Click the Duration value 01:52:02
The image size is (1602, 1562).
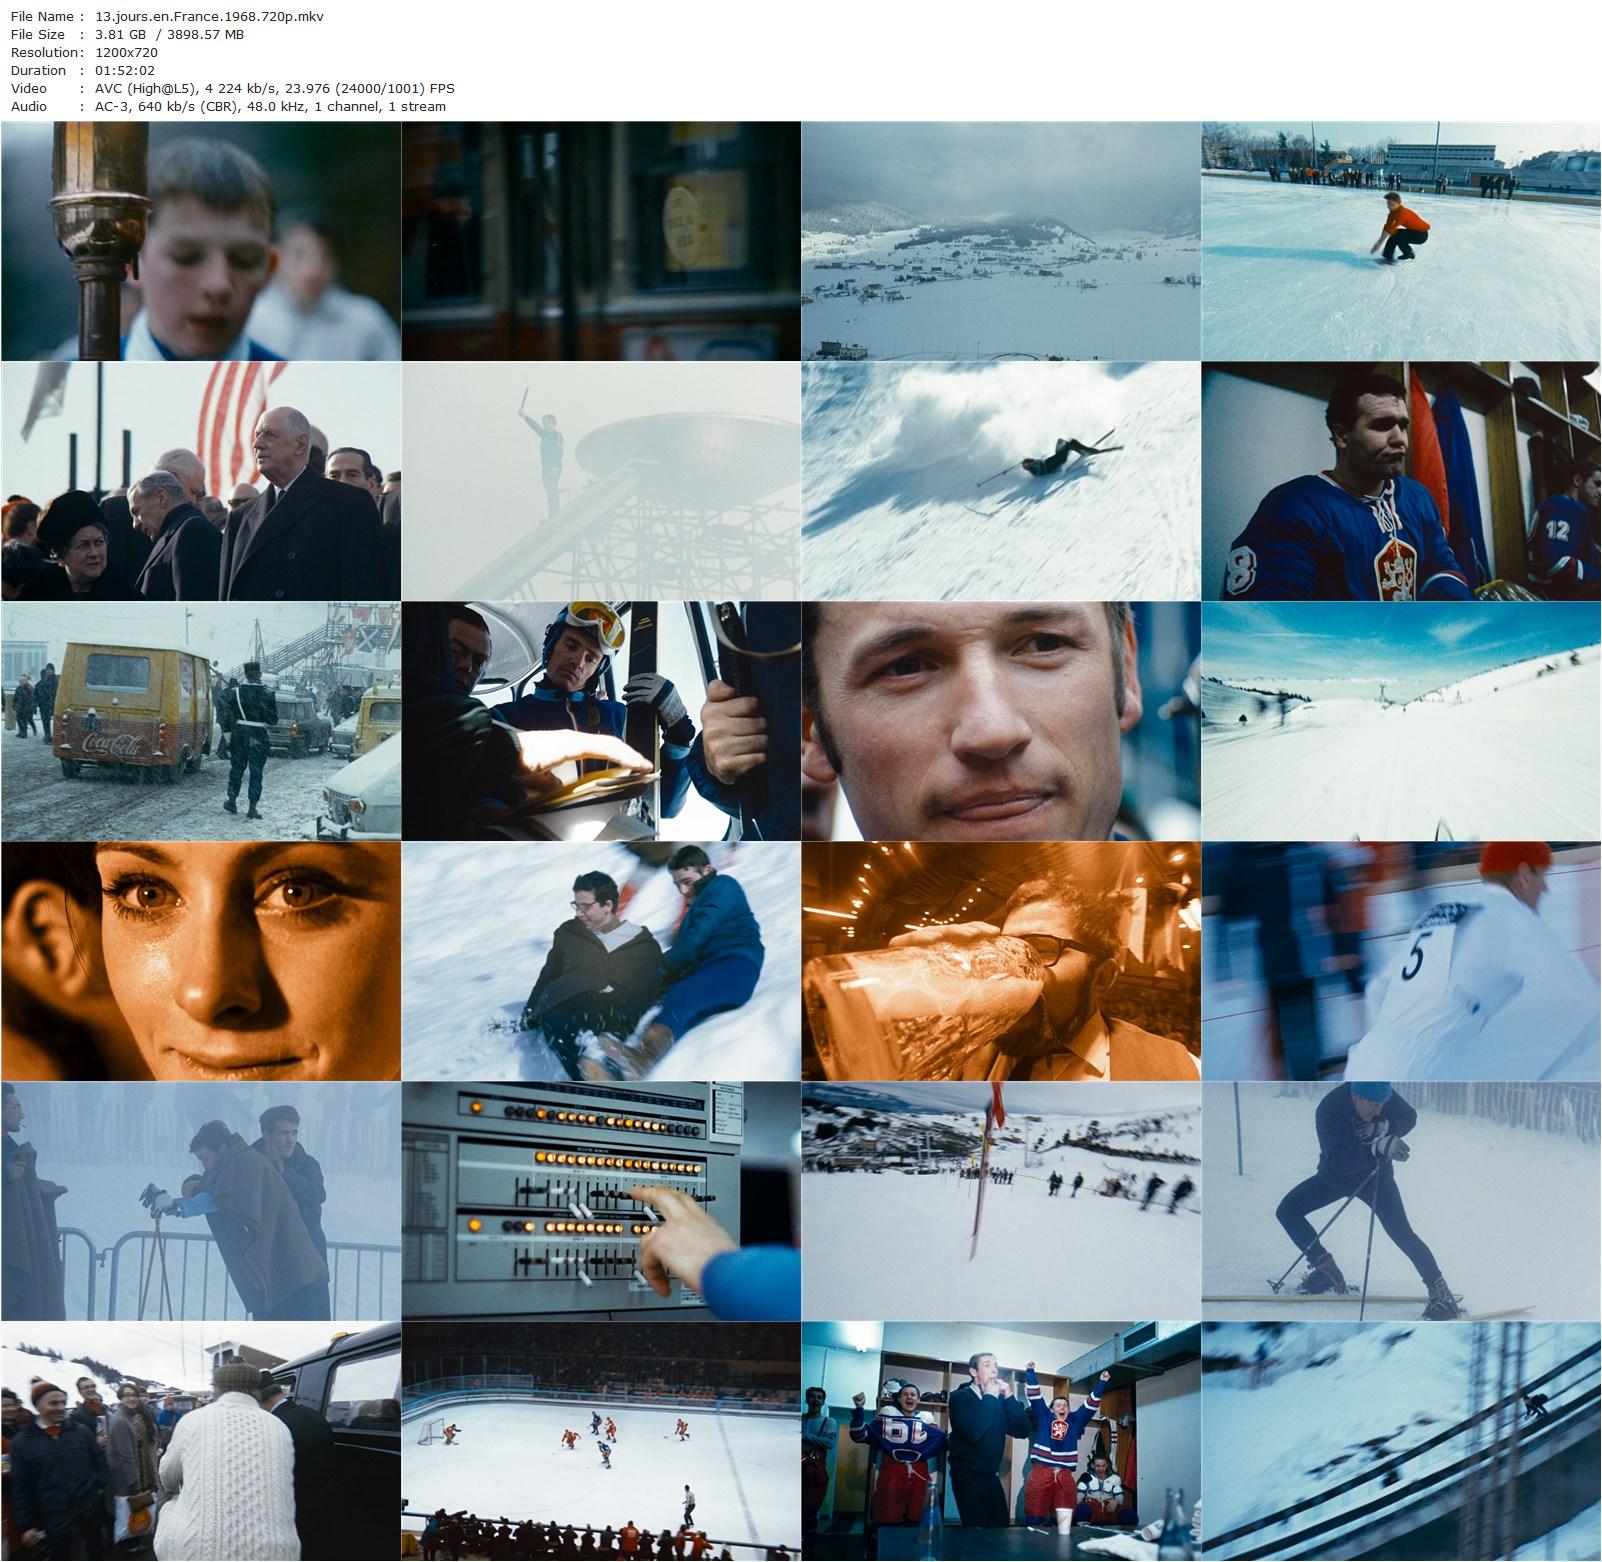pyautogui.click(x=124, y=70)
